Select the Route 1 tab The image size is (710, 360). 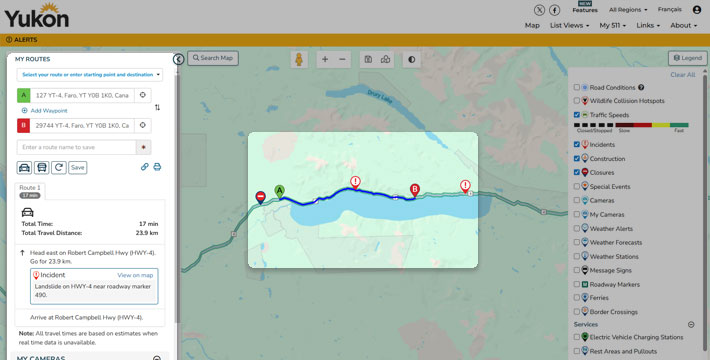(30, 191)
